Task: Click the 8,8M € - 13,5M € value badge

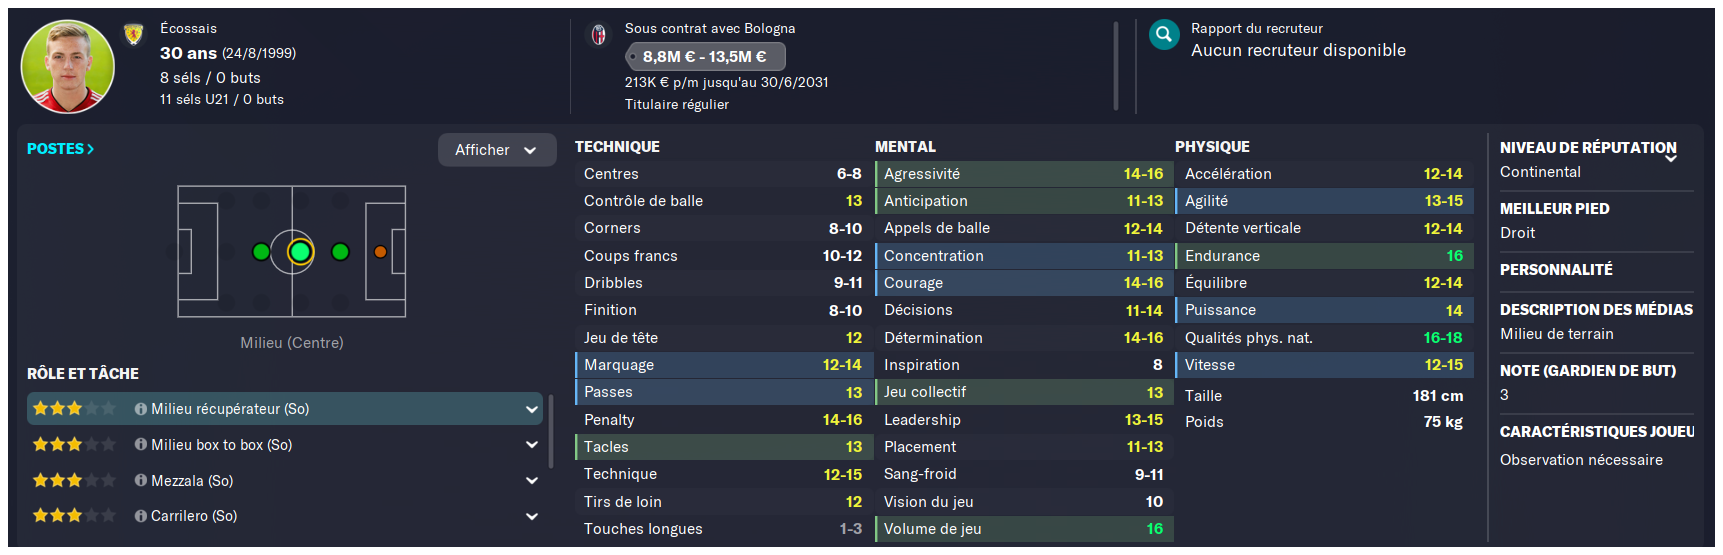Action: click(704, 57)
